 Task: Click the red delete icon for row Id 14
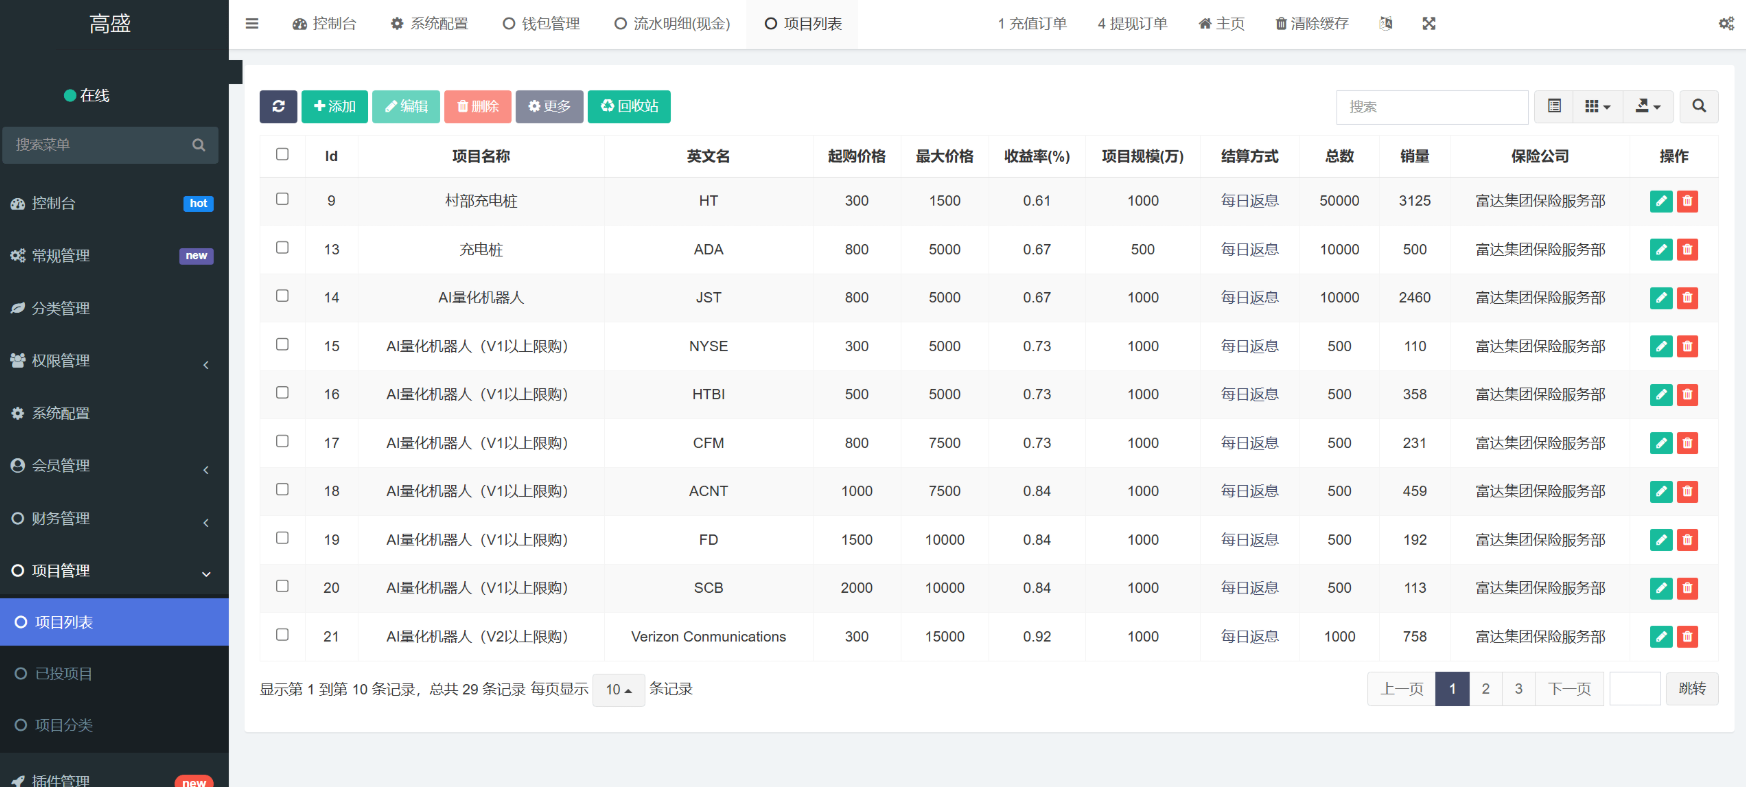1687,298
